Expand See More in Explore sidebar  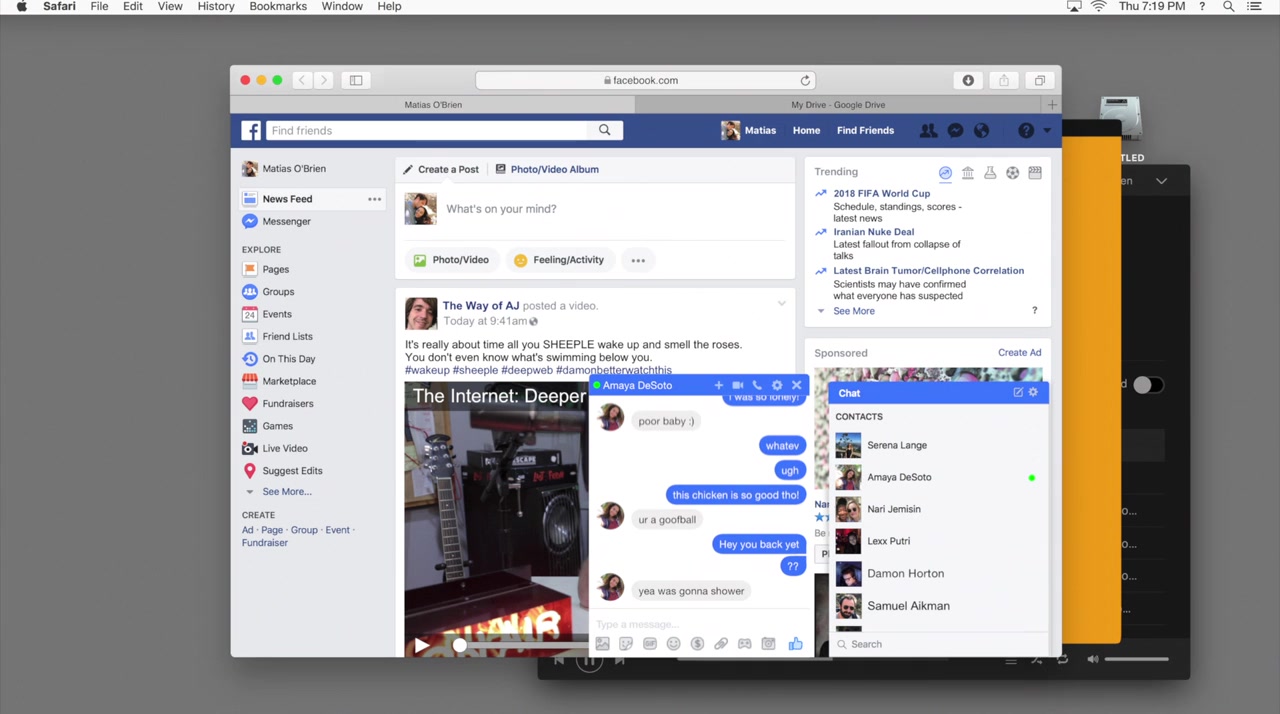(x=286, y=492)
